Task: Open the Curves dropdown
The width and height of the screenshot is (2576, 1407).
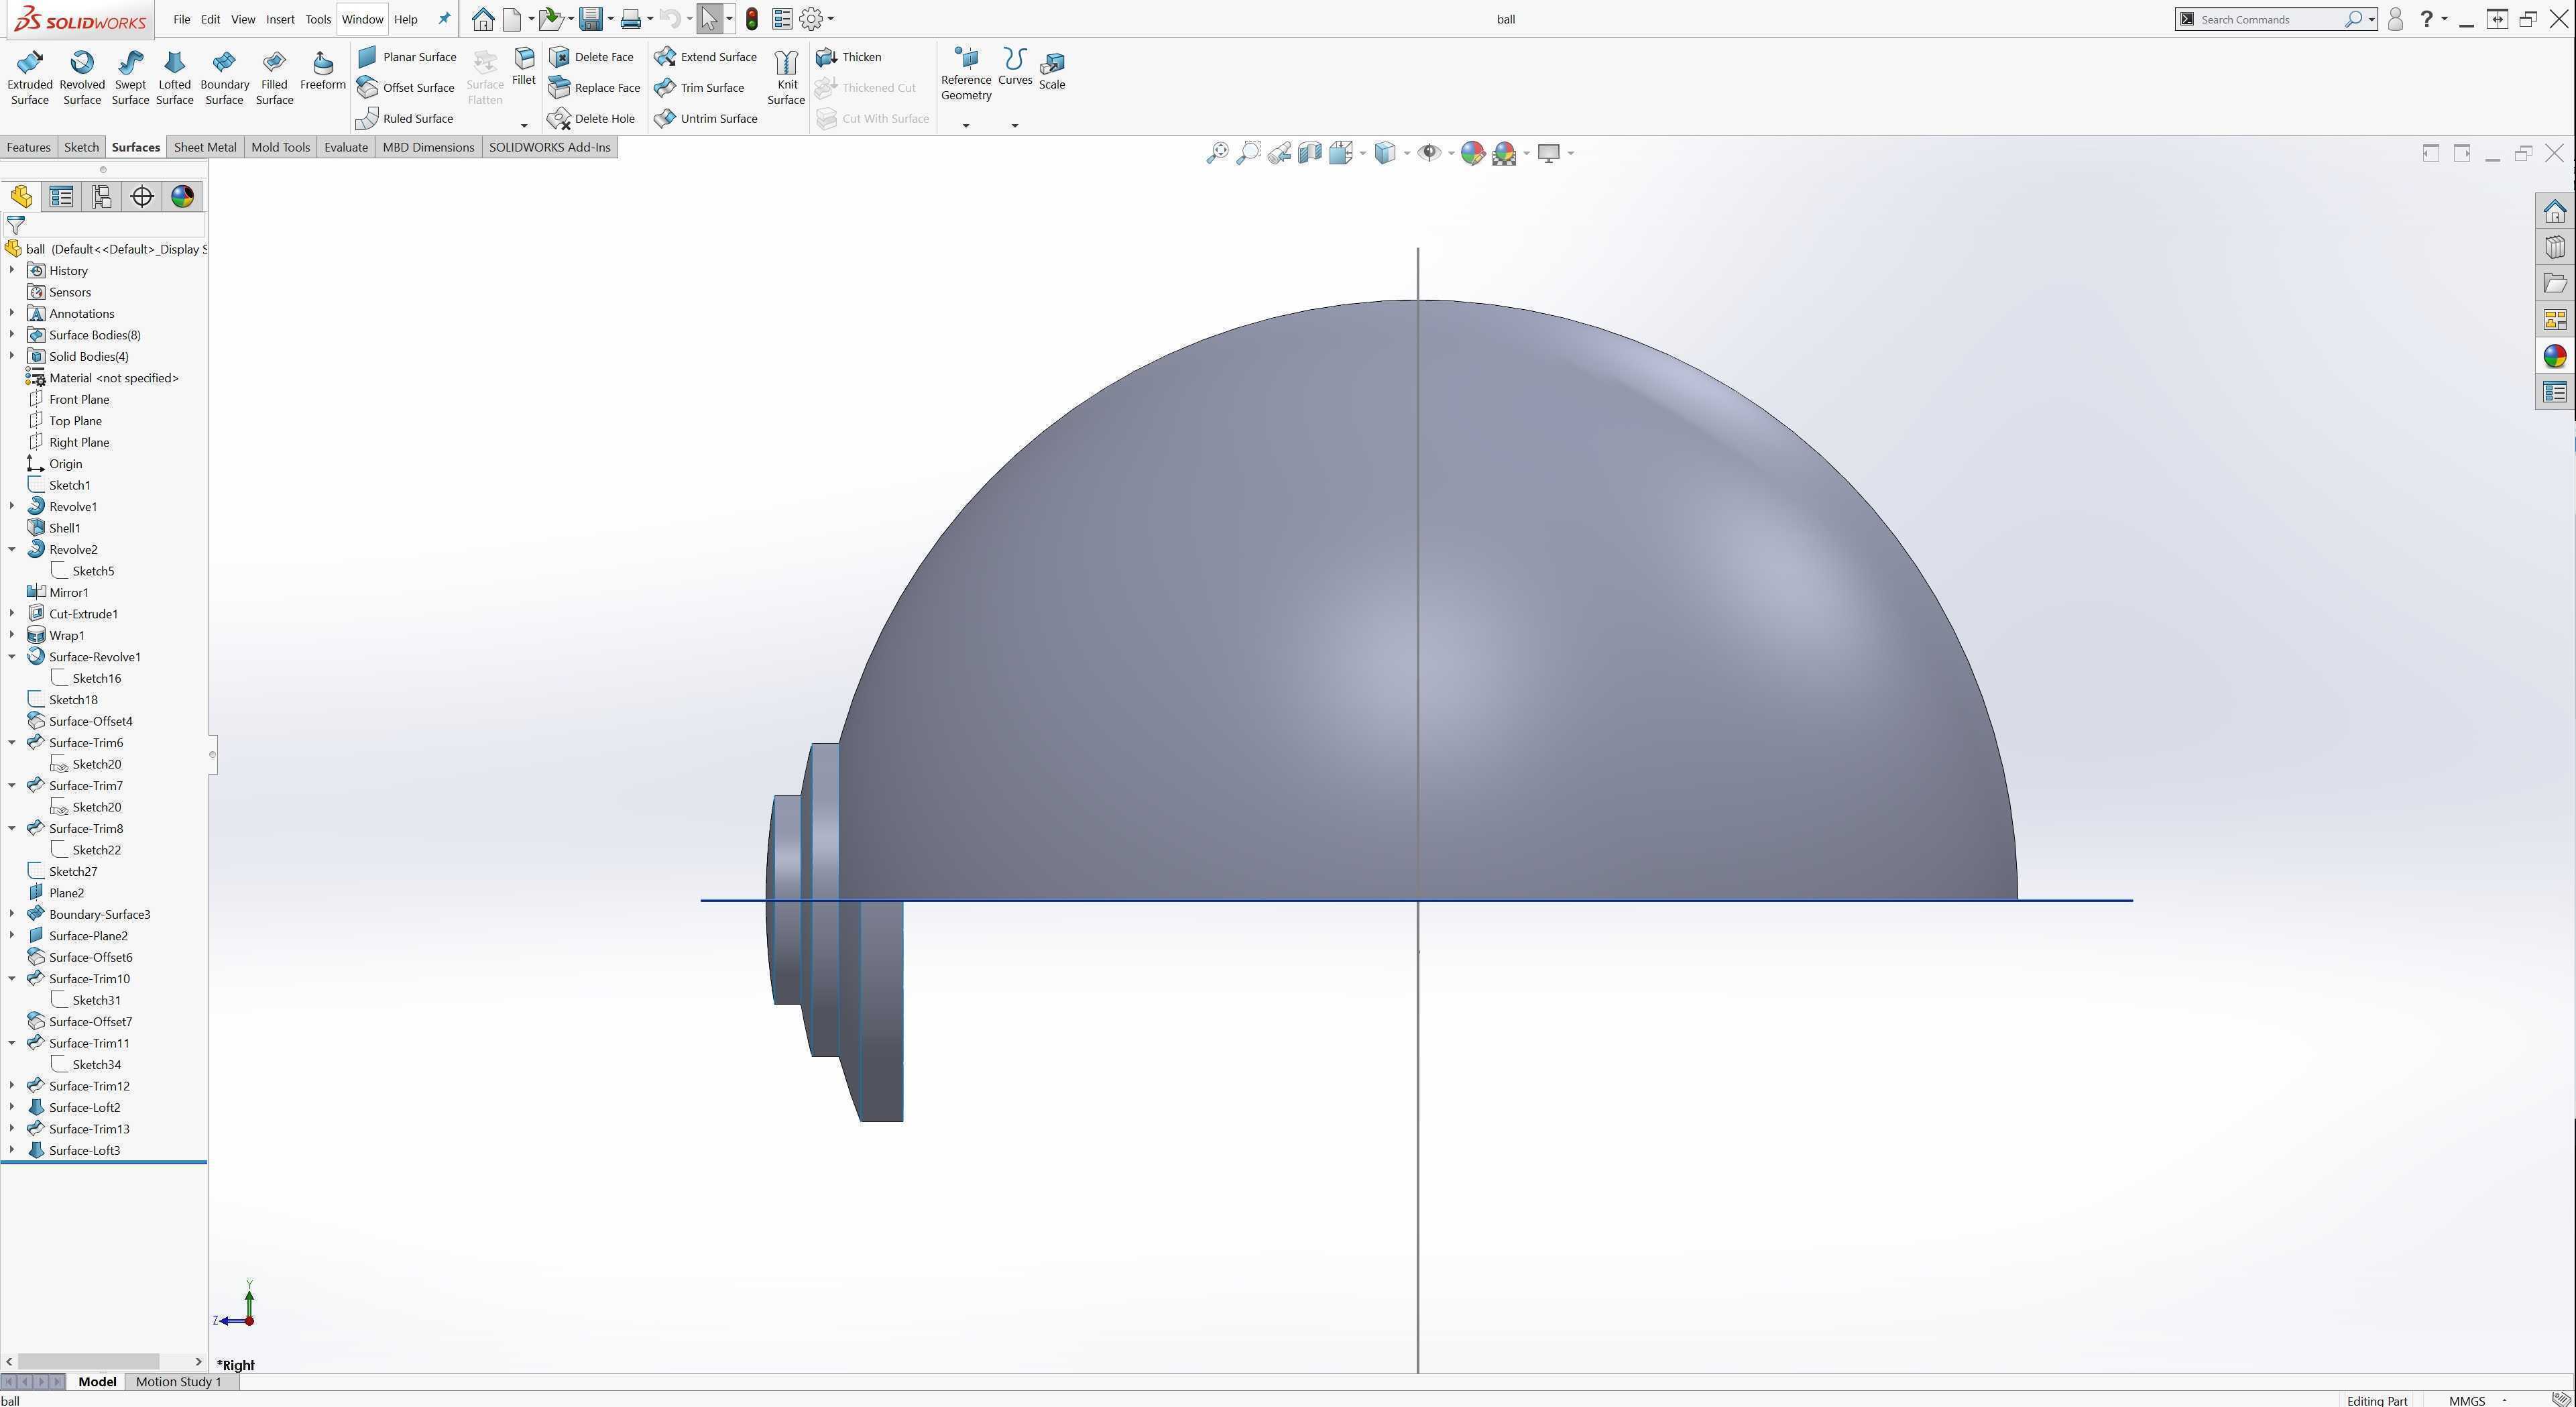Action: point(1014,126)
